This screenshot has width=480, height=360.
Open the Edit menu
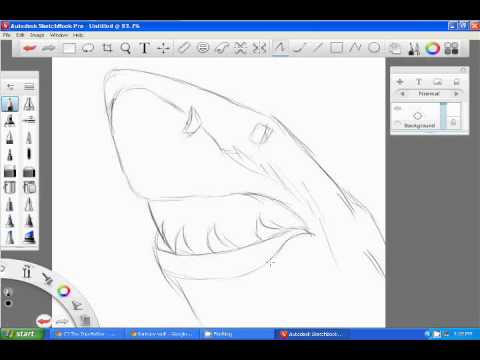click(x=20, y=35)
